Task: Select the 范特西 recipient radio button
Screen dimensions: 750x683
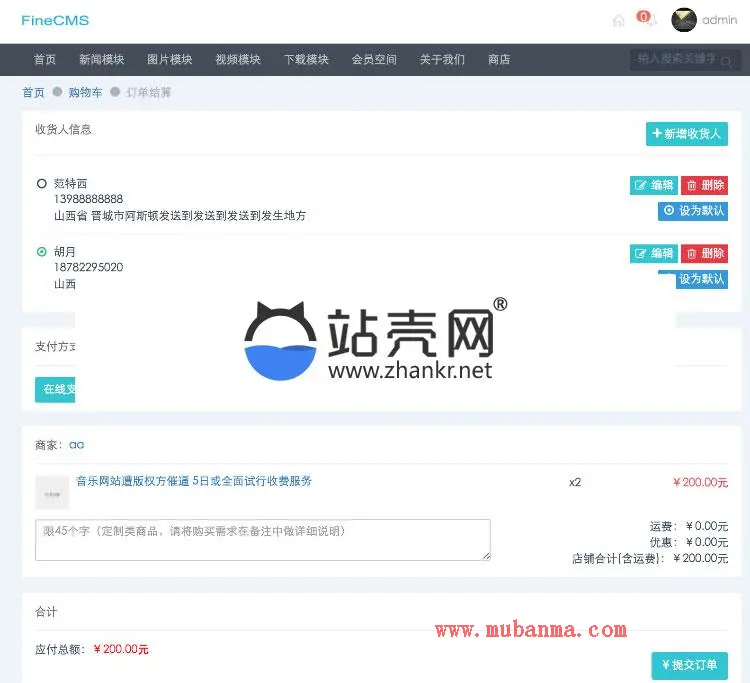Action: click(x=42, y=184)
